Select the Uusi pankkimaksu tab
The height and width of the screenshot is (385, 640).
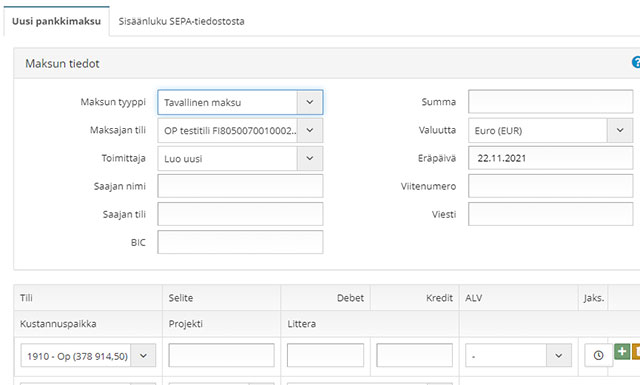pyautogui.click(x=56, y=21)
